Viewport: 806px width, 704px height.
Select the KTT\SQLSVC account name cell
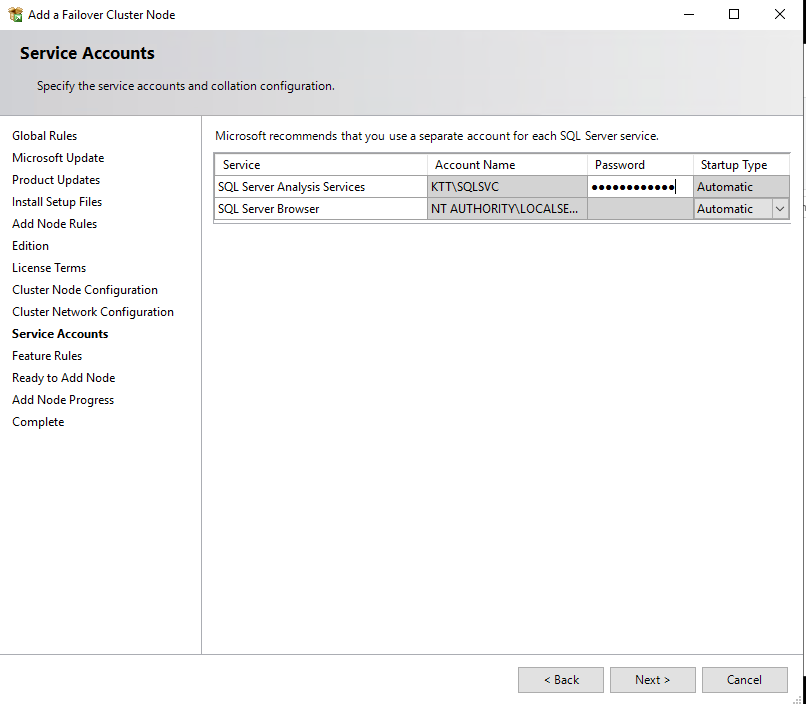coord(507,187)
